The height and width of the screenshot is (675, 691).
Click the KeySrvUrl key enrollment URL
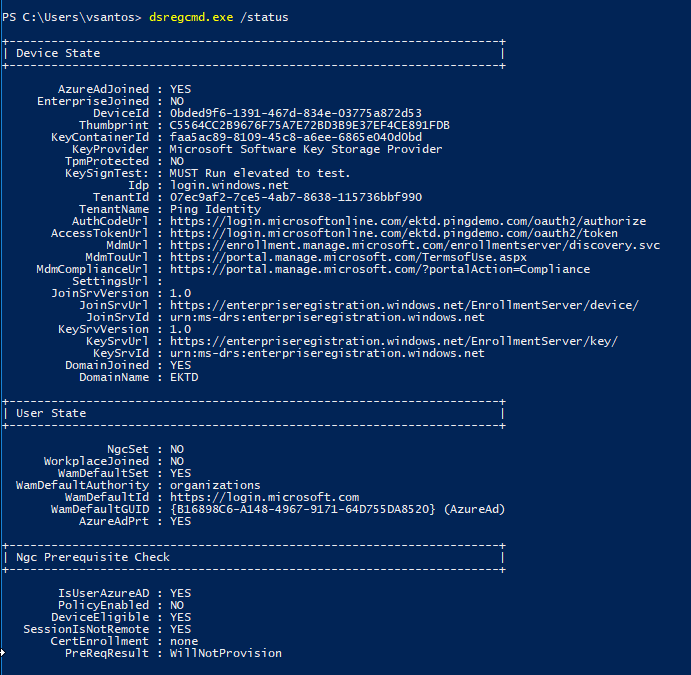(393, 341)
